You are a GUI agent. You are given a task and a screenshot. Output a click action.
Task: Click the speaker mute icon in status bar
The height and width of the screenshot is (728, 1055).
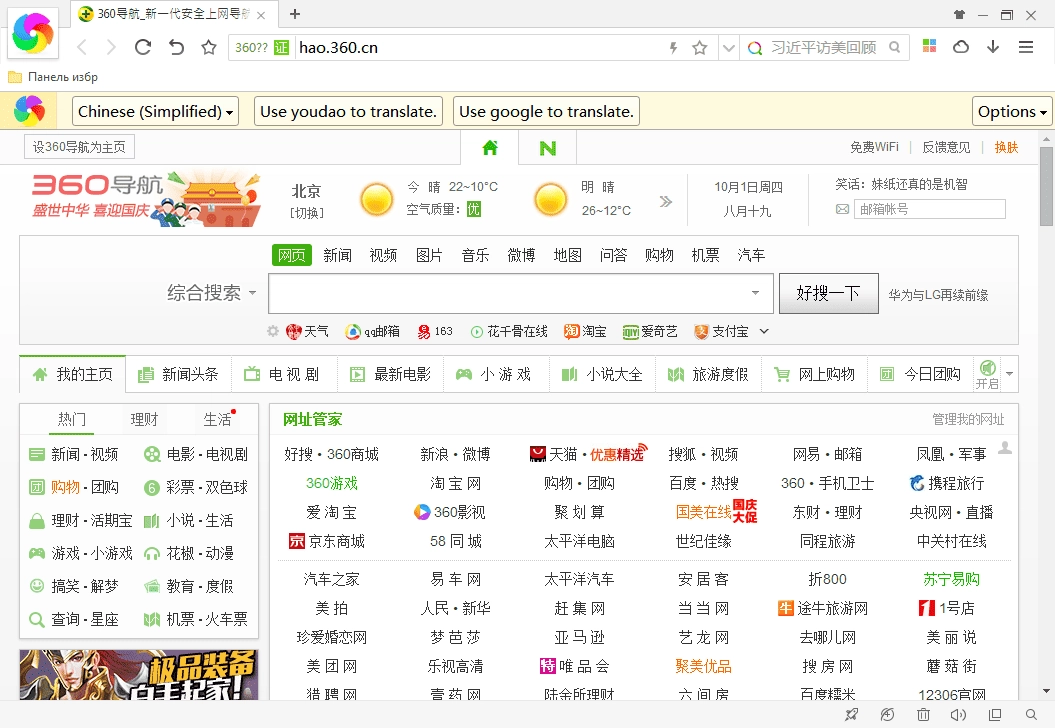958,715
